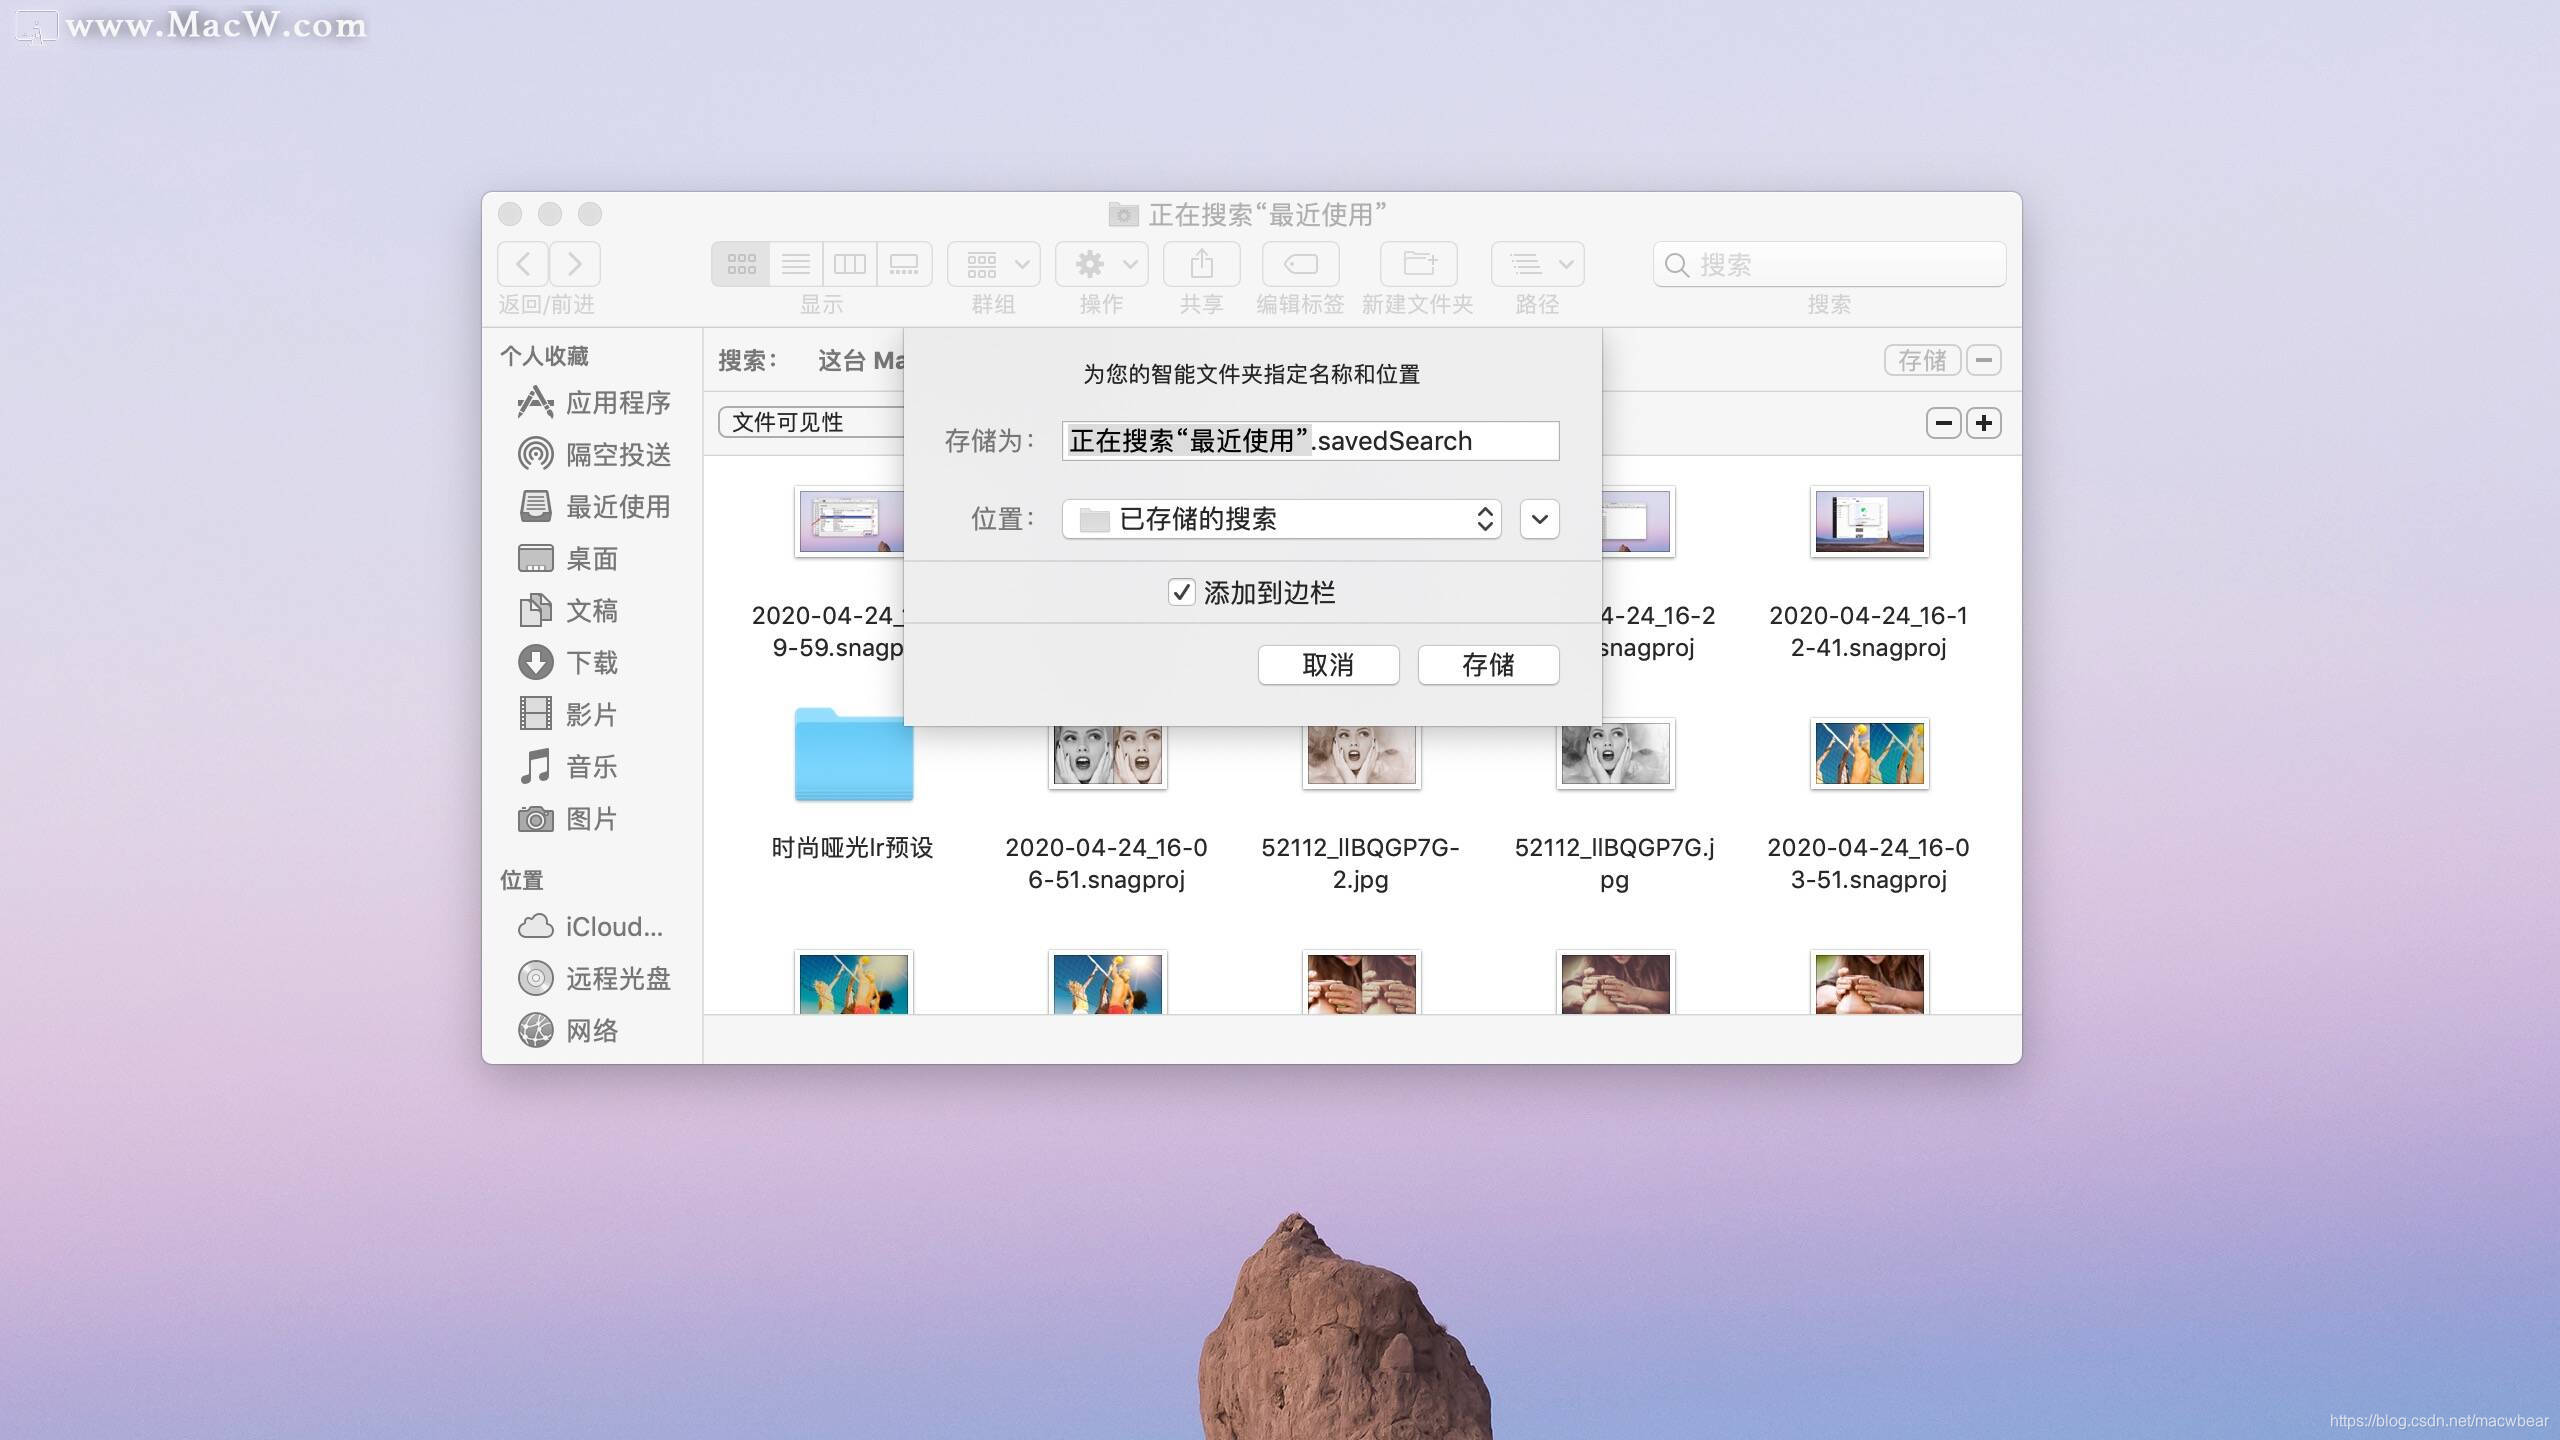Open the group (群组) dropdown
This screenshot has width=2560, height=1440.
pos(994,264)
